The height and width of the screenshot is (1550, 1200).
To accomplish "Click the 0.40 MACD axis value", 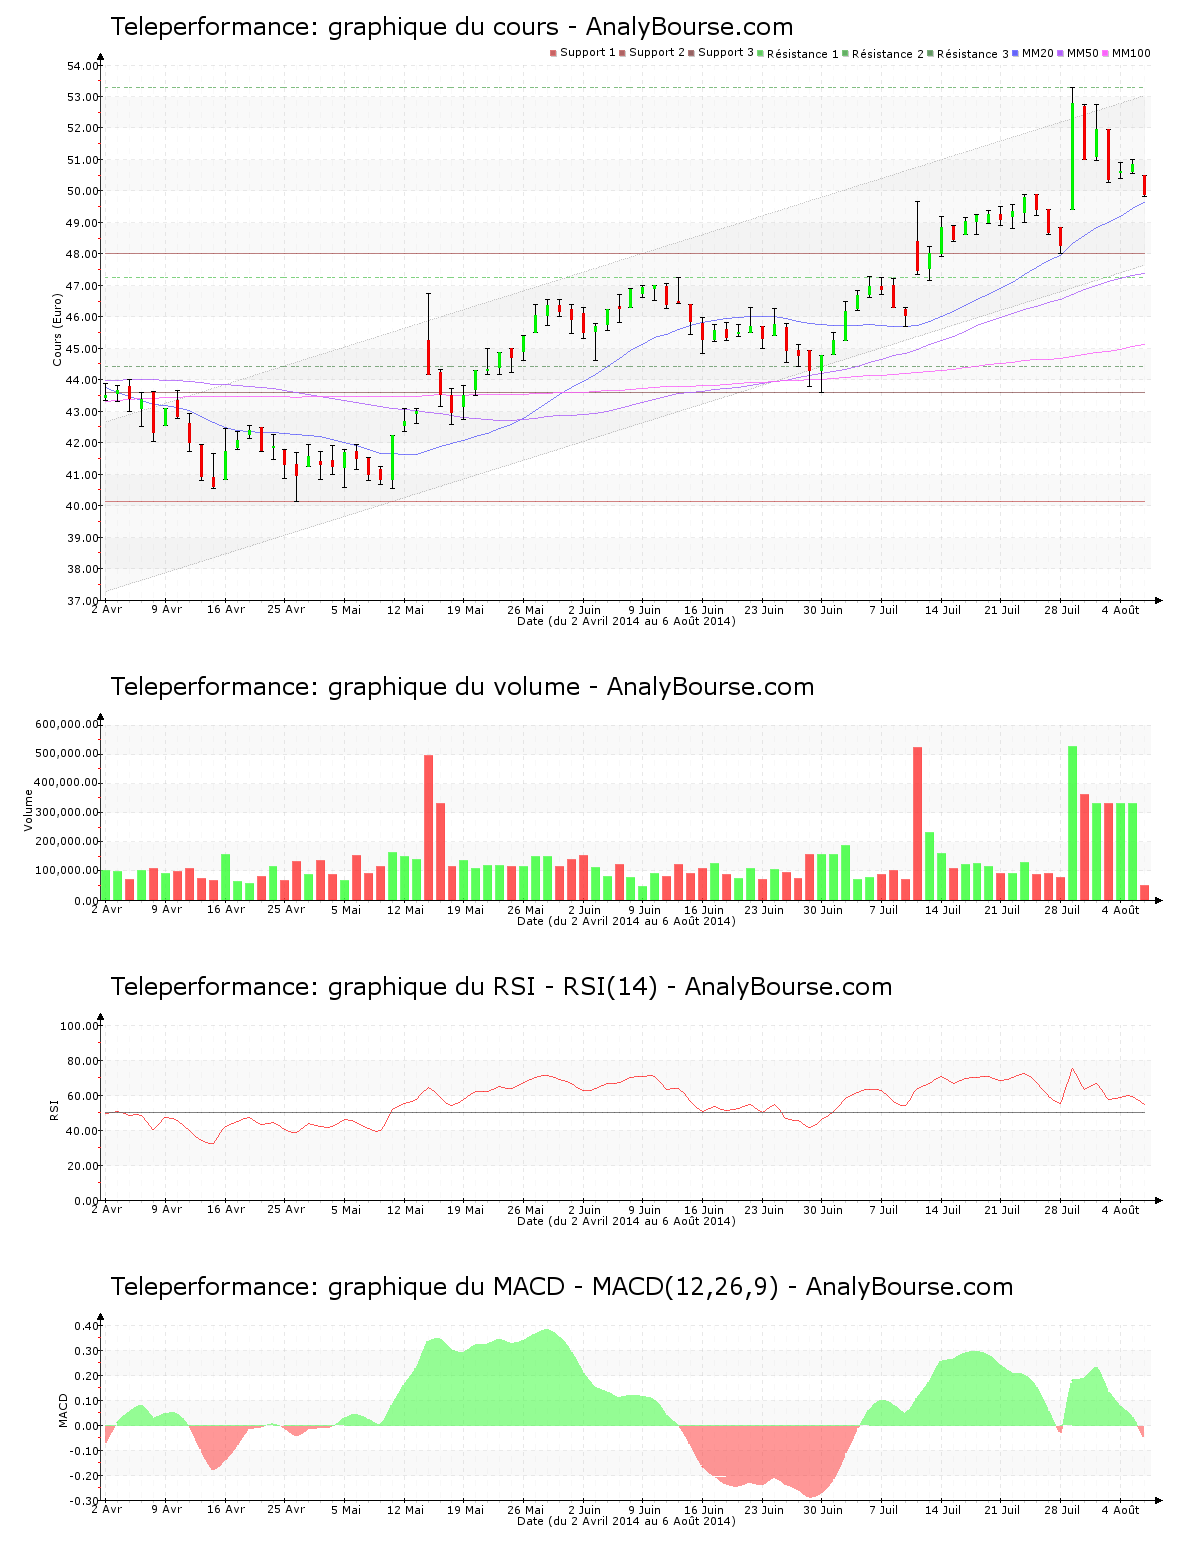I will coord(86,1326).
